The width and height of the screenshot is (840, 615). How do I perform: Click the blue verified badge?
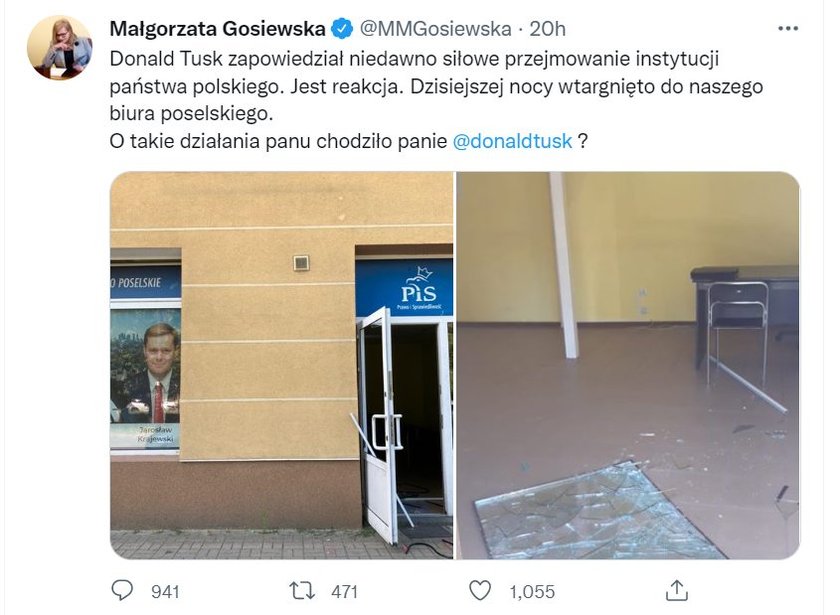tap(342, 28)
